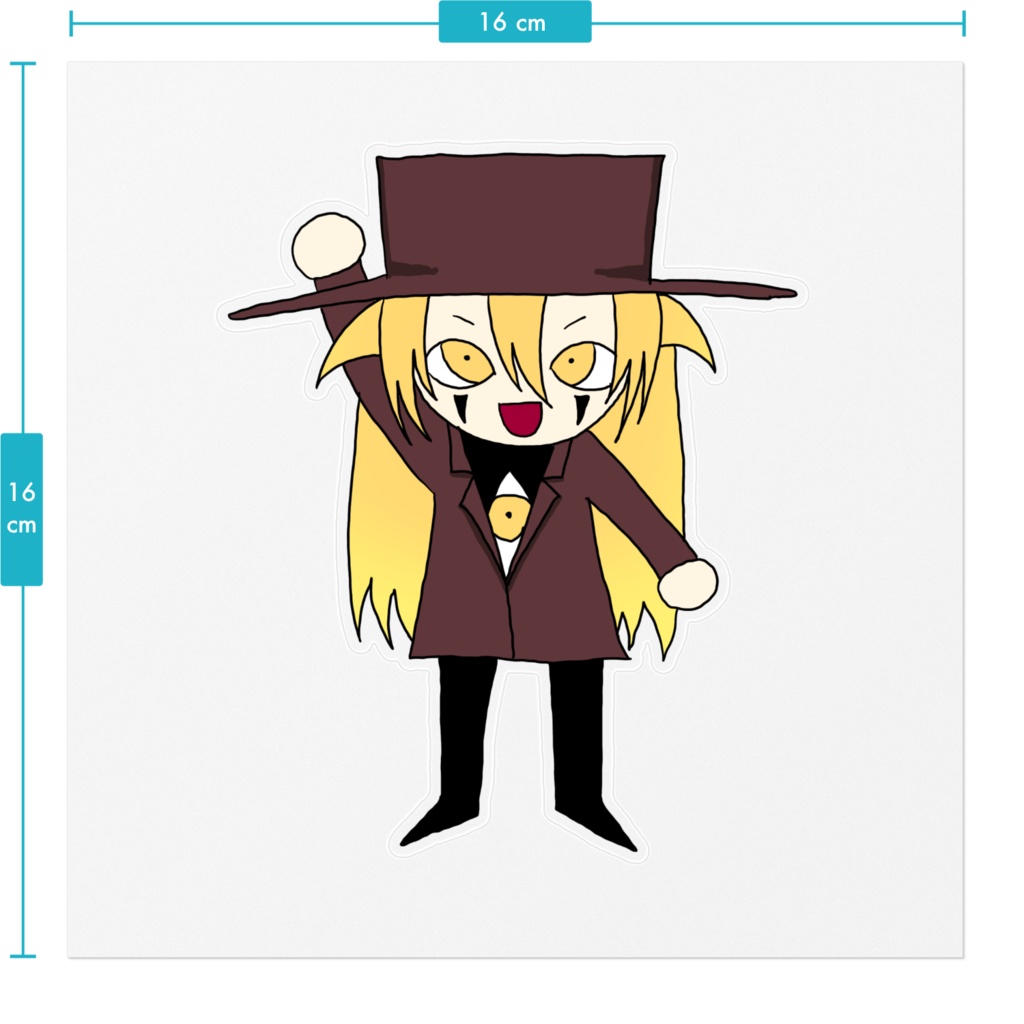This screenshot has height=1024, width=1024.
Task: Click the left end cap of the top ruler
Action: click(70, 21)
